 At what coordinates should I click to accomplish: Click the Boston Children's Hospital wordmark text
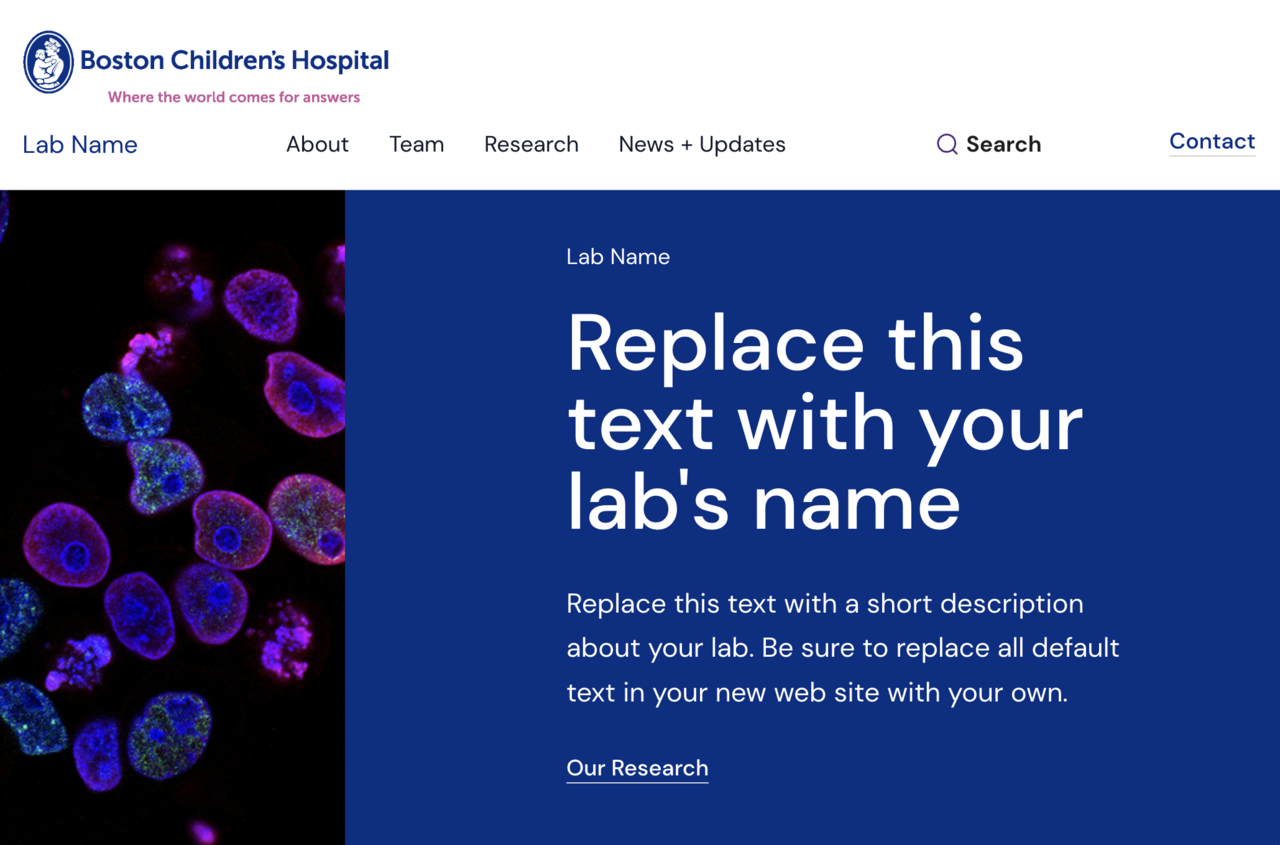point(237,60)
